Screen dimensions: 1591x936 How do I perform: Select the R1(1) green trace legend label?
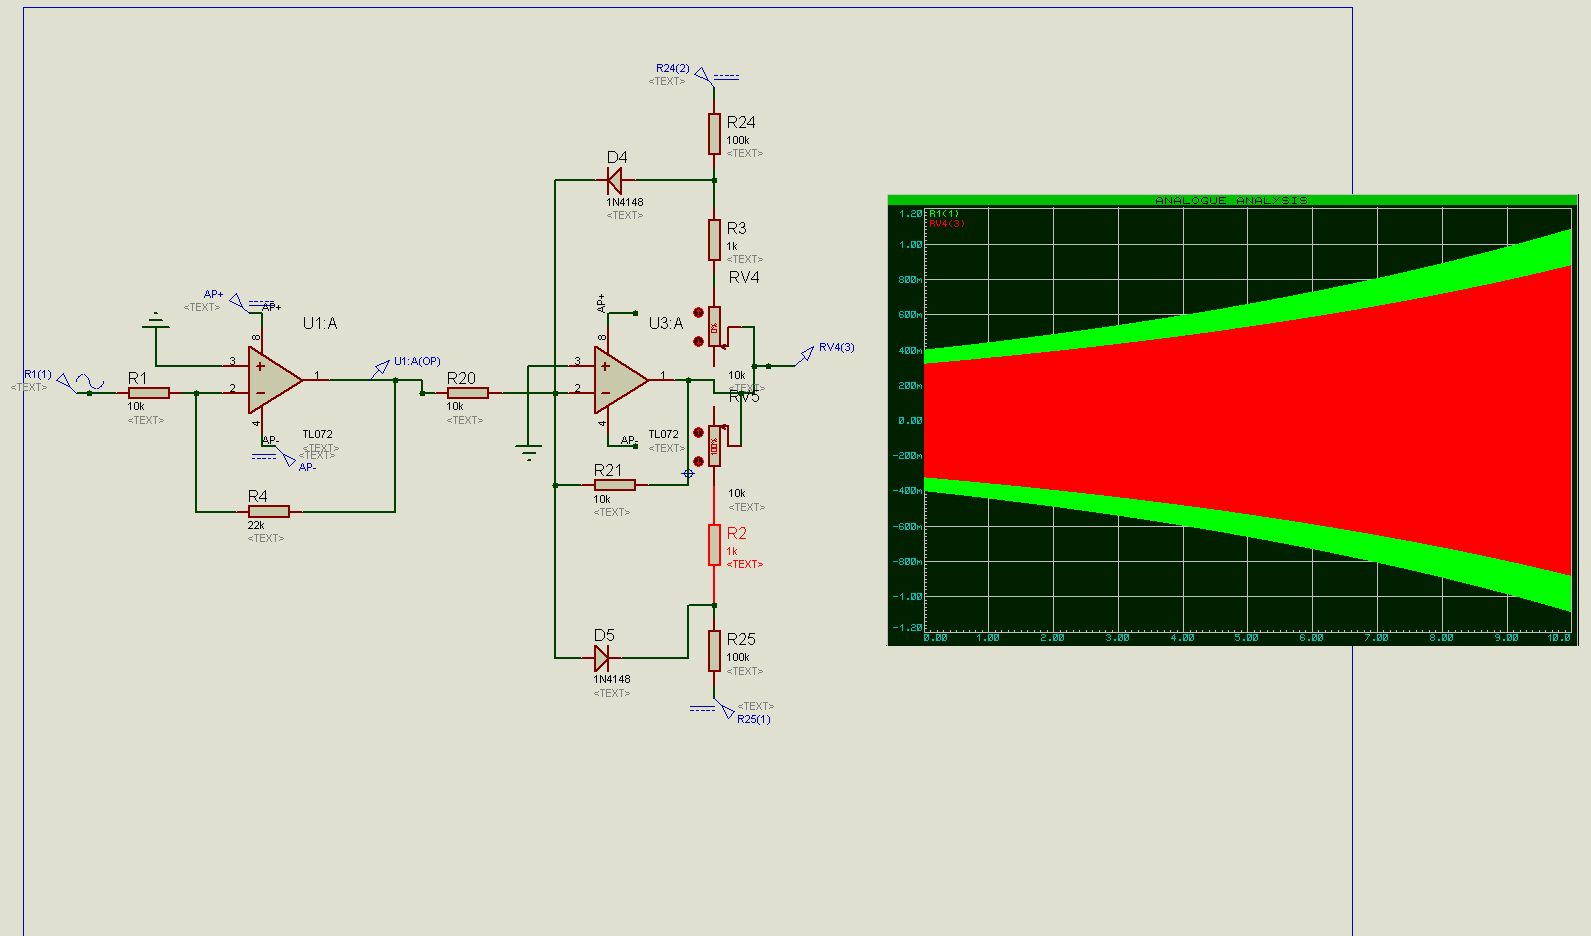[x=943, y=214]
